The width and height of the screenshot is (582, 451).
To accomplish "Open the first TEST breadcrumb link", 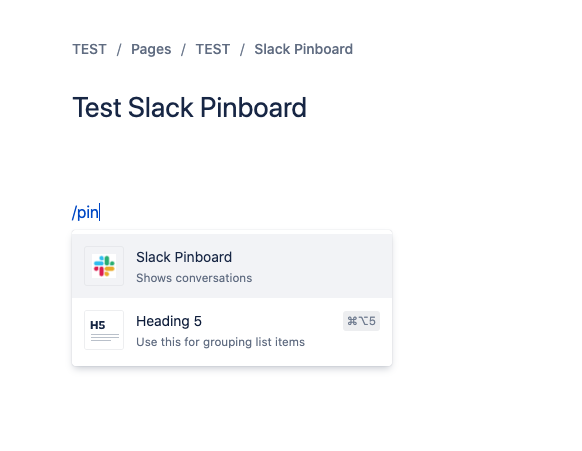I will (x=89, y=49).
